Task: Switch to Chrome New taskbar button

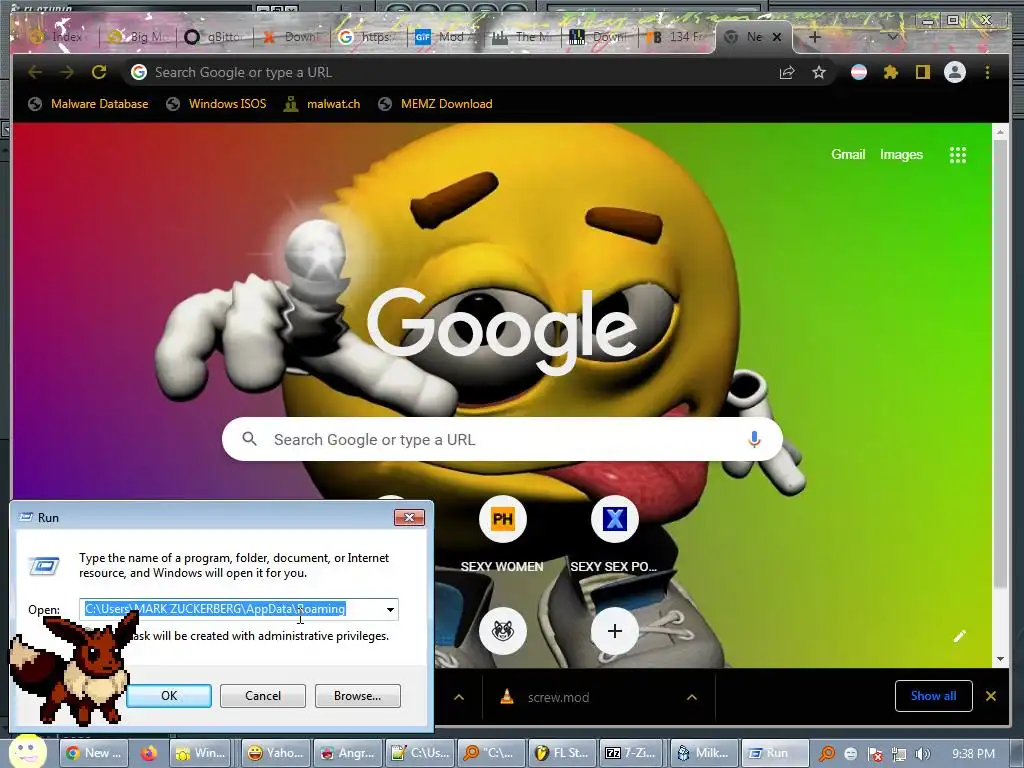Action: tap(93, 753)
